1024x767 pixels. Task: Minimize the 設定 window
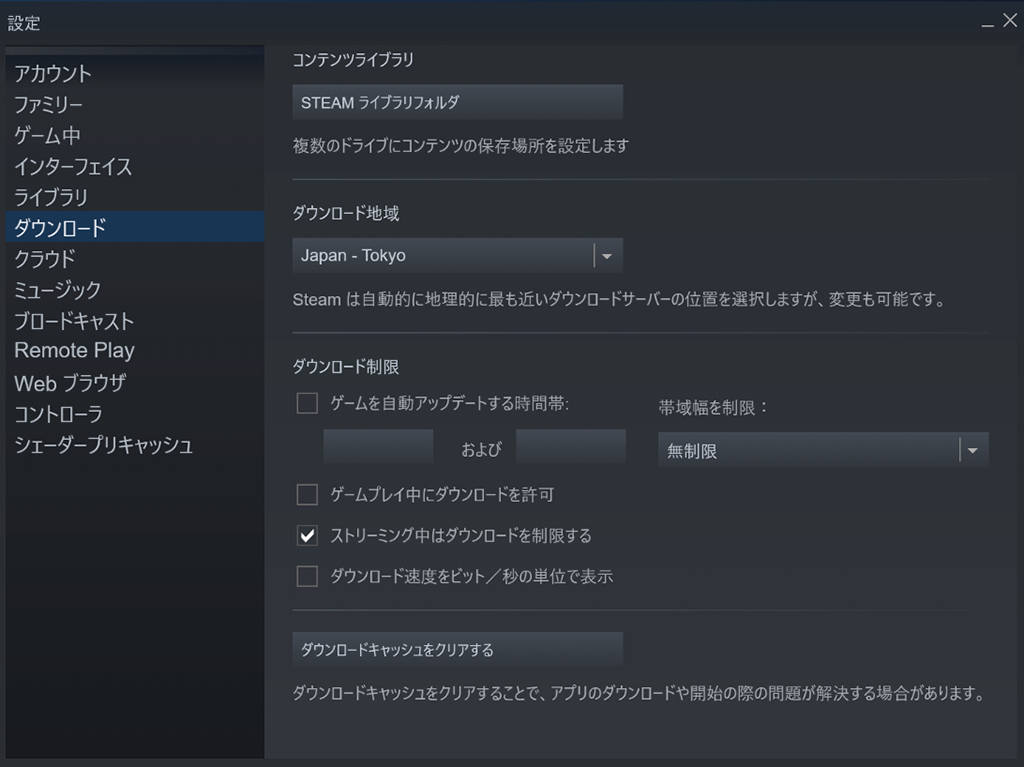click(987, 22)
